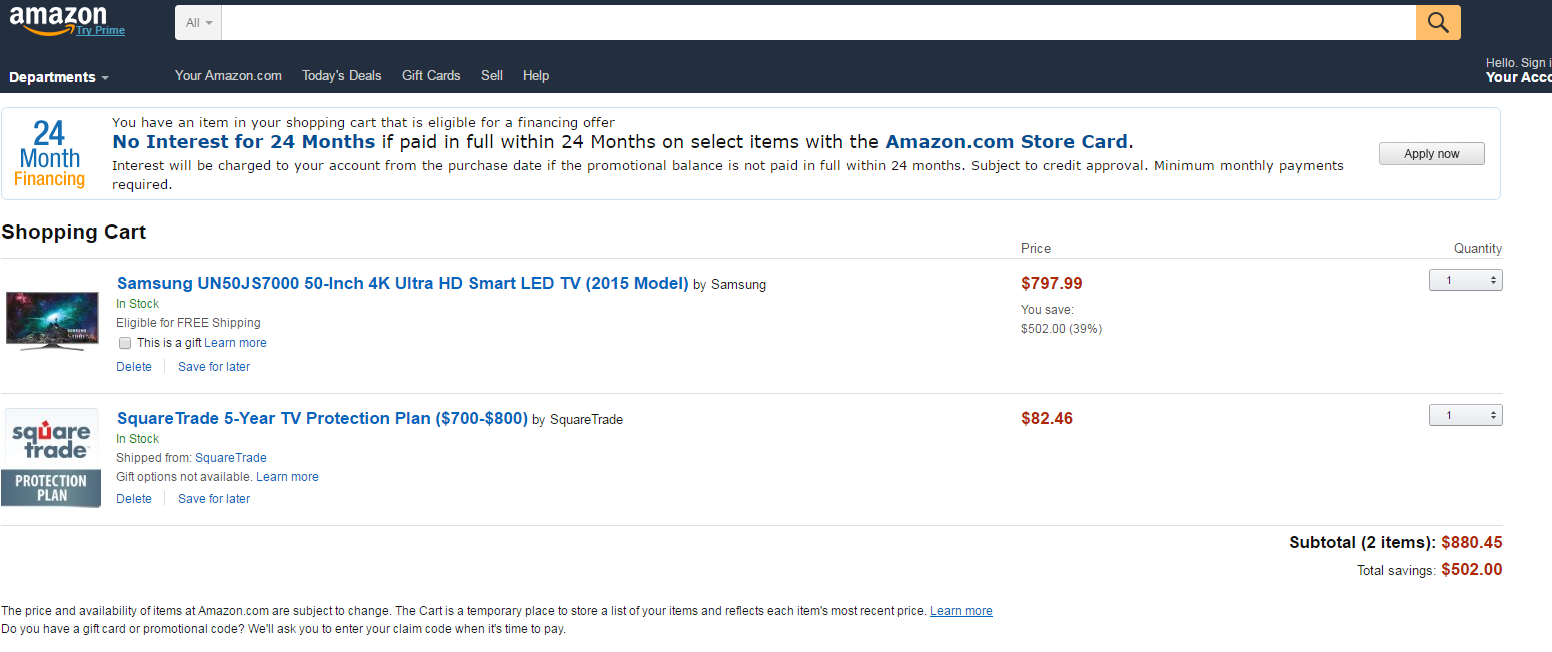Click the 24 Month Financing badge

click(50, 154)
